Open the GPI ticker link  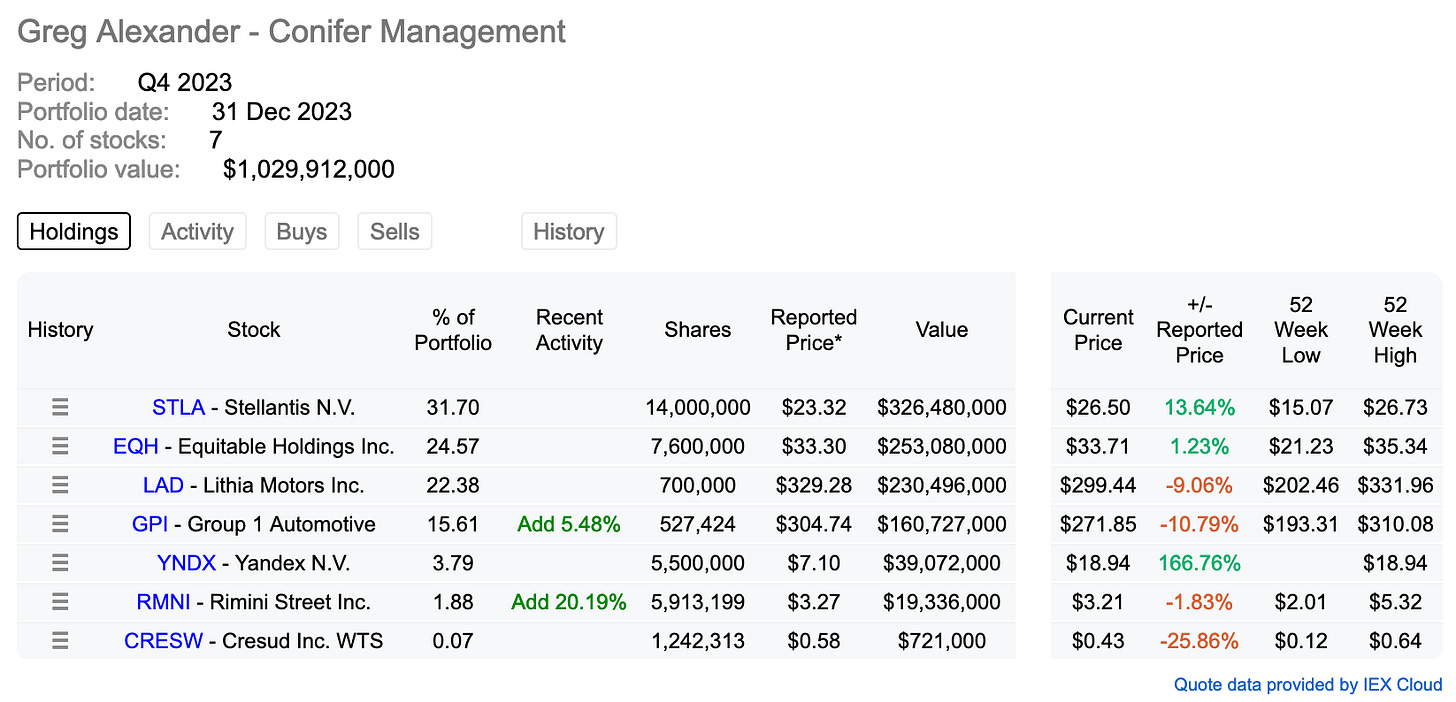(149, 524)
